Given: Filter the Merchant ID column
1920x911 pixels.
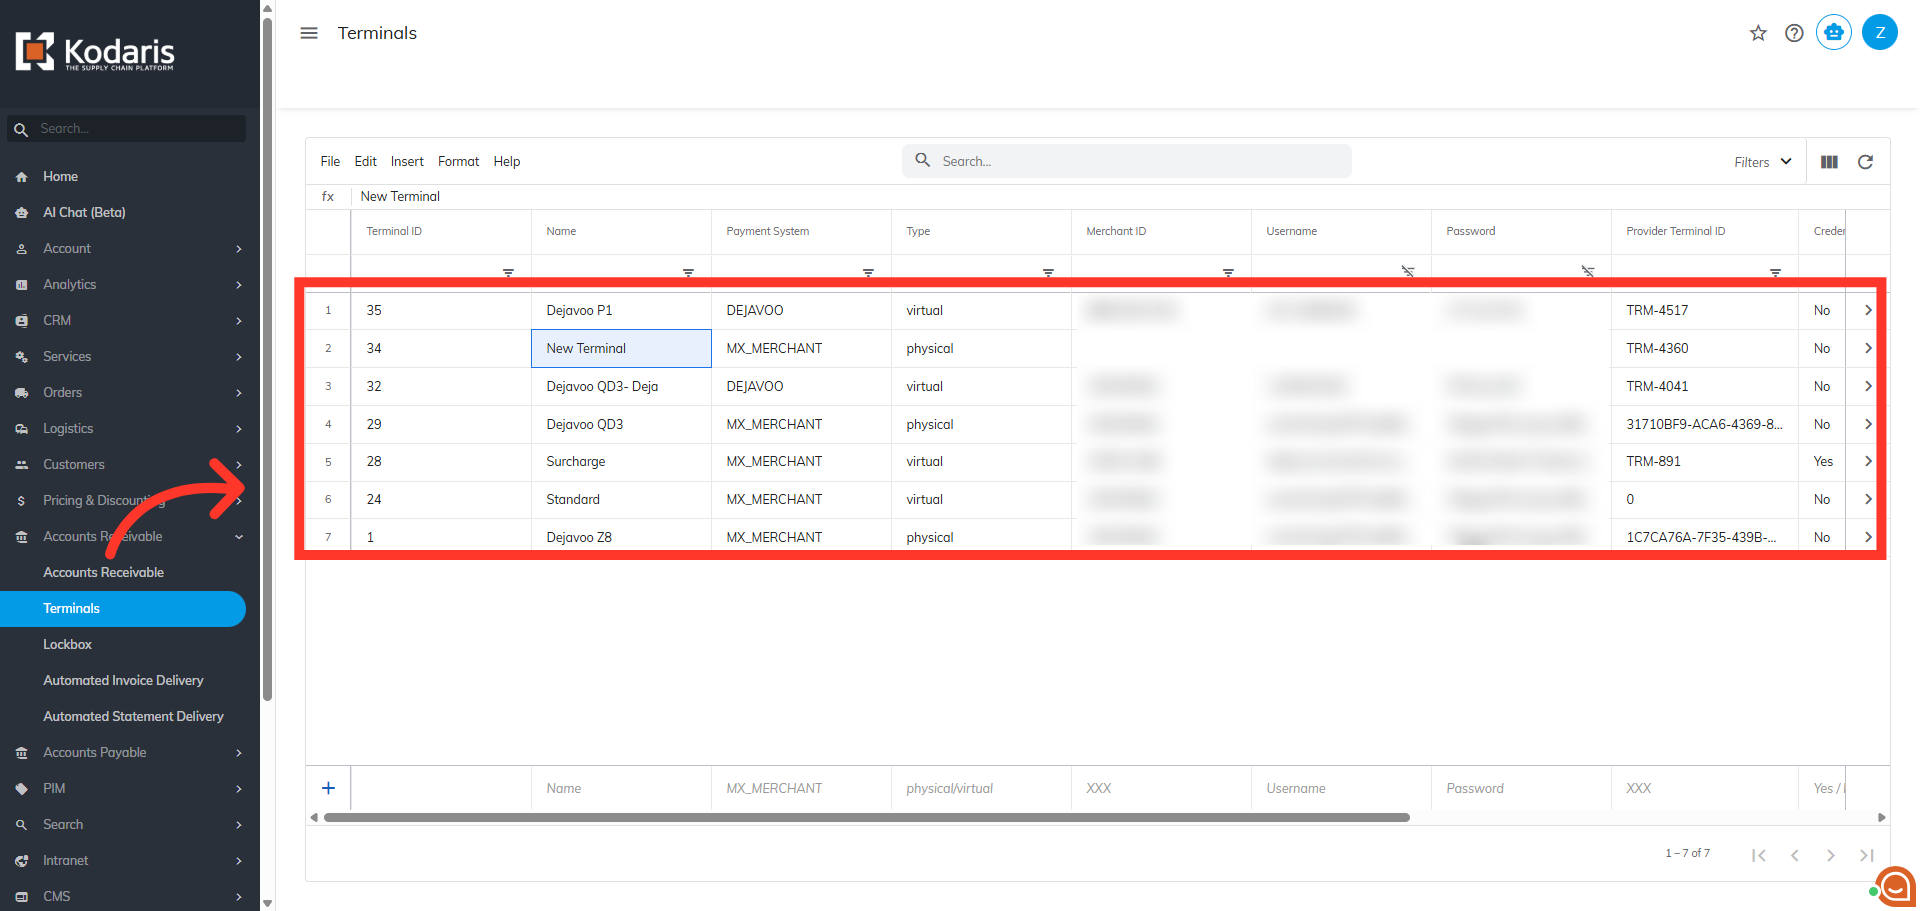Looking at the screenshot, I should click(x=1228, y=272).
